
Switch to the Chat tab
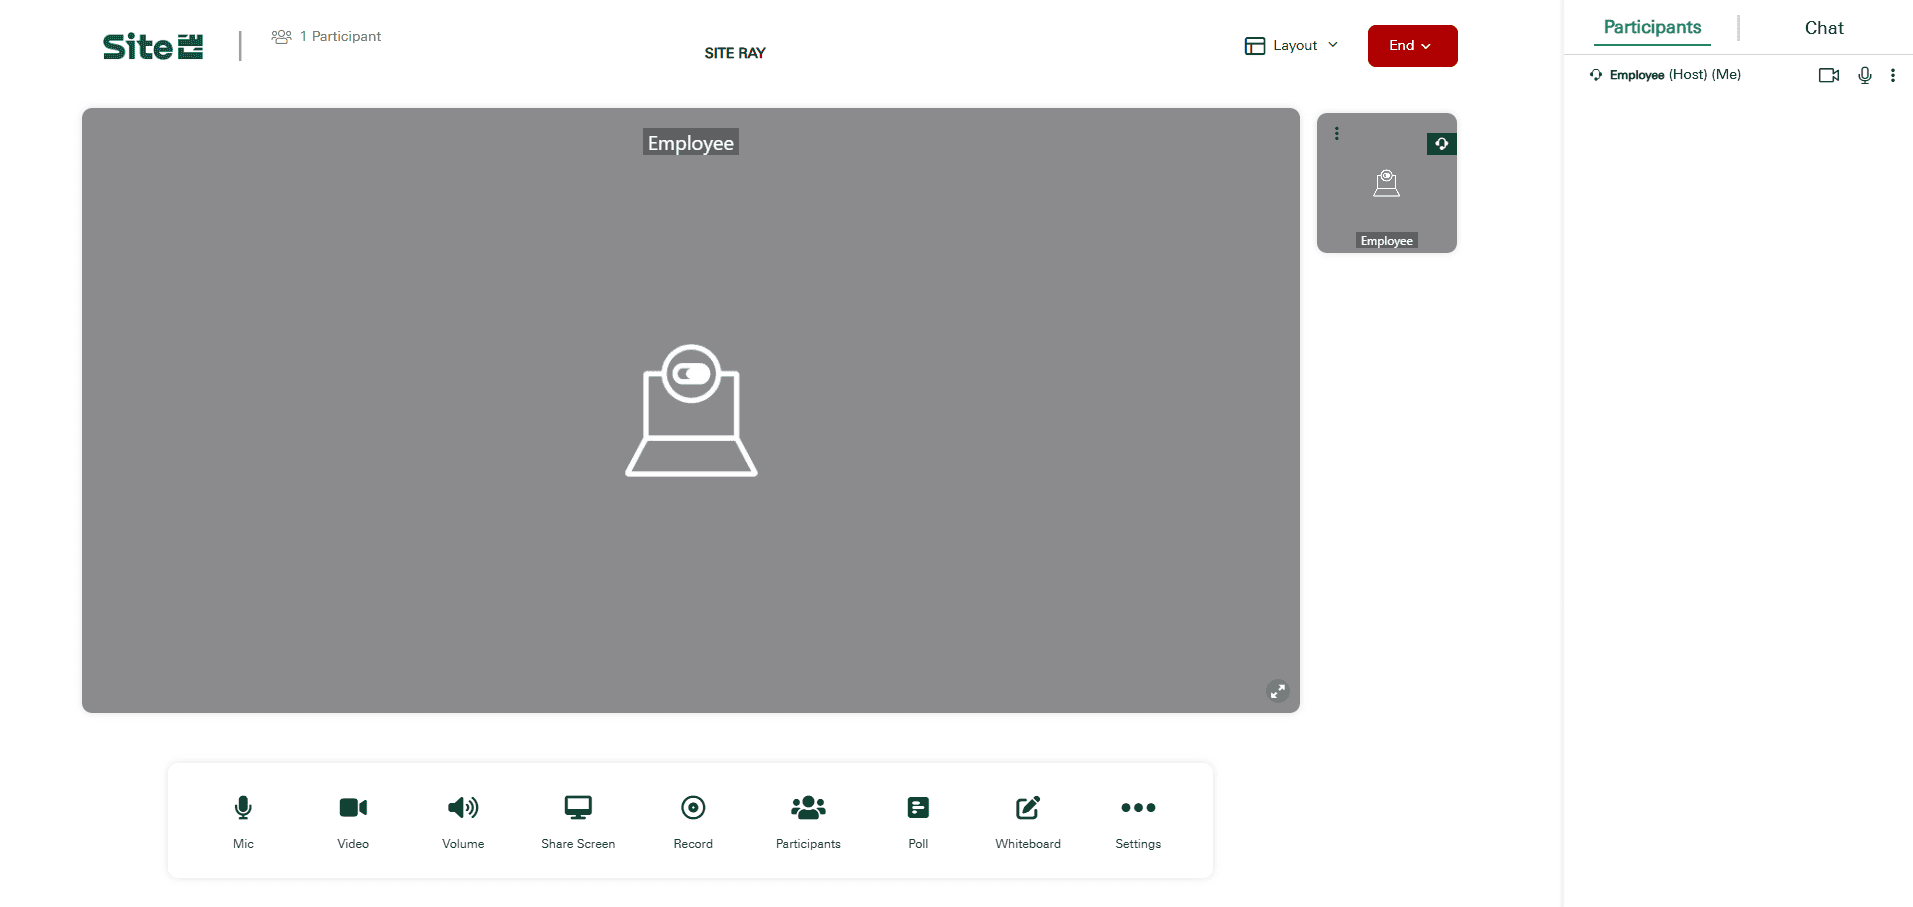tap(1823, 28)
